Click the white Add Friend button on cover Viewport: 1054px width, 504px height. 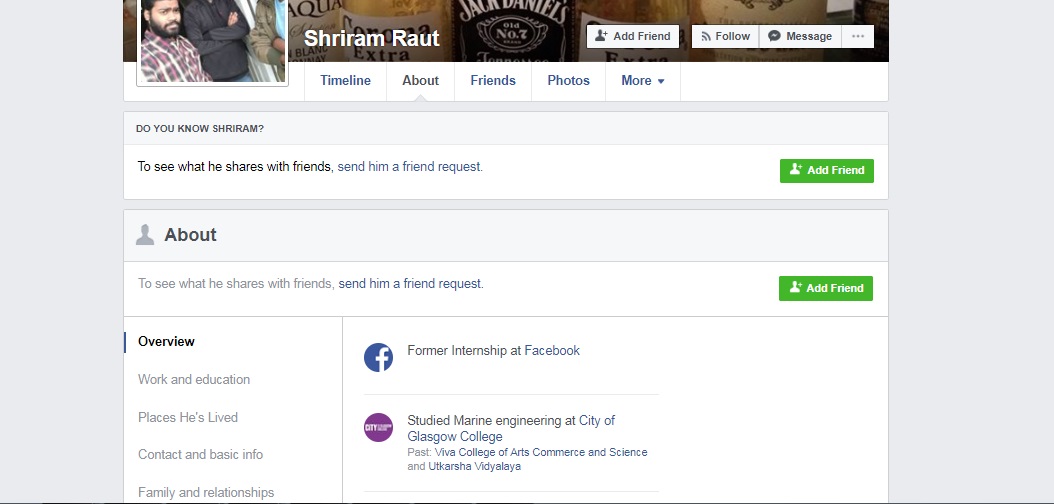coord(632,36)
